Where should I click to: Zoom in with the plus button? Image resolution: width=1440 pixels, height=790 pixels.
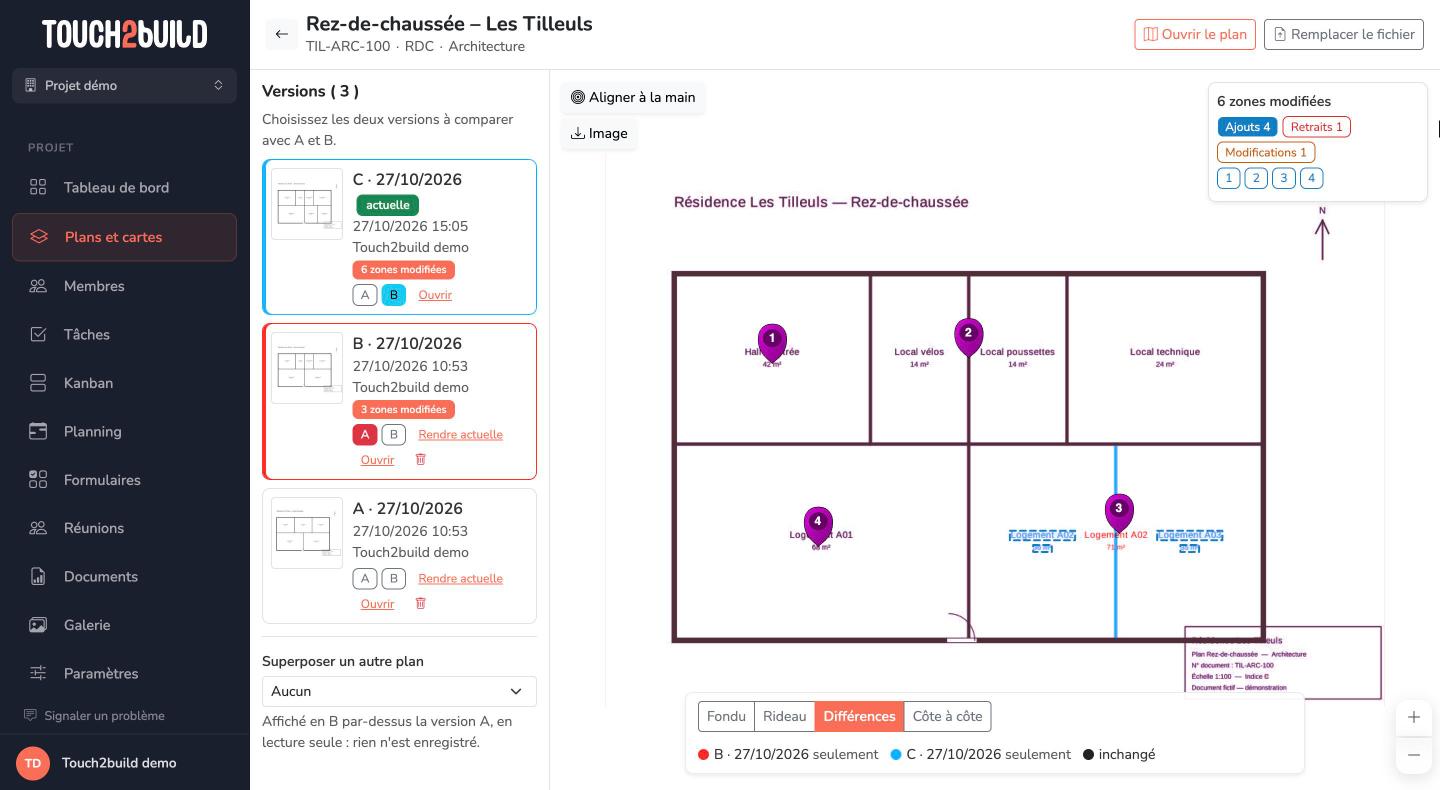[1414, 717]
